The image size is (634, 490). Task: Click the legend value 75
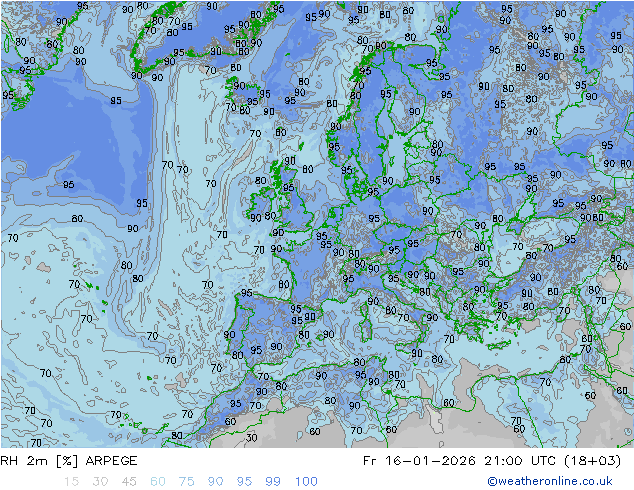pyautogui.click(x=186, y=481)
